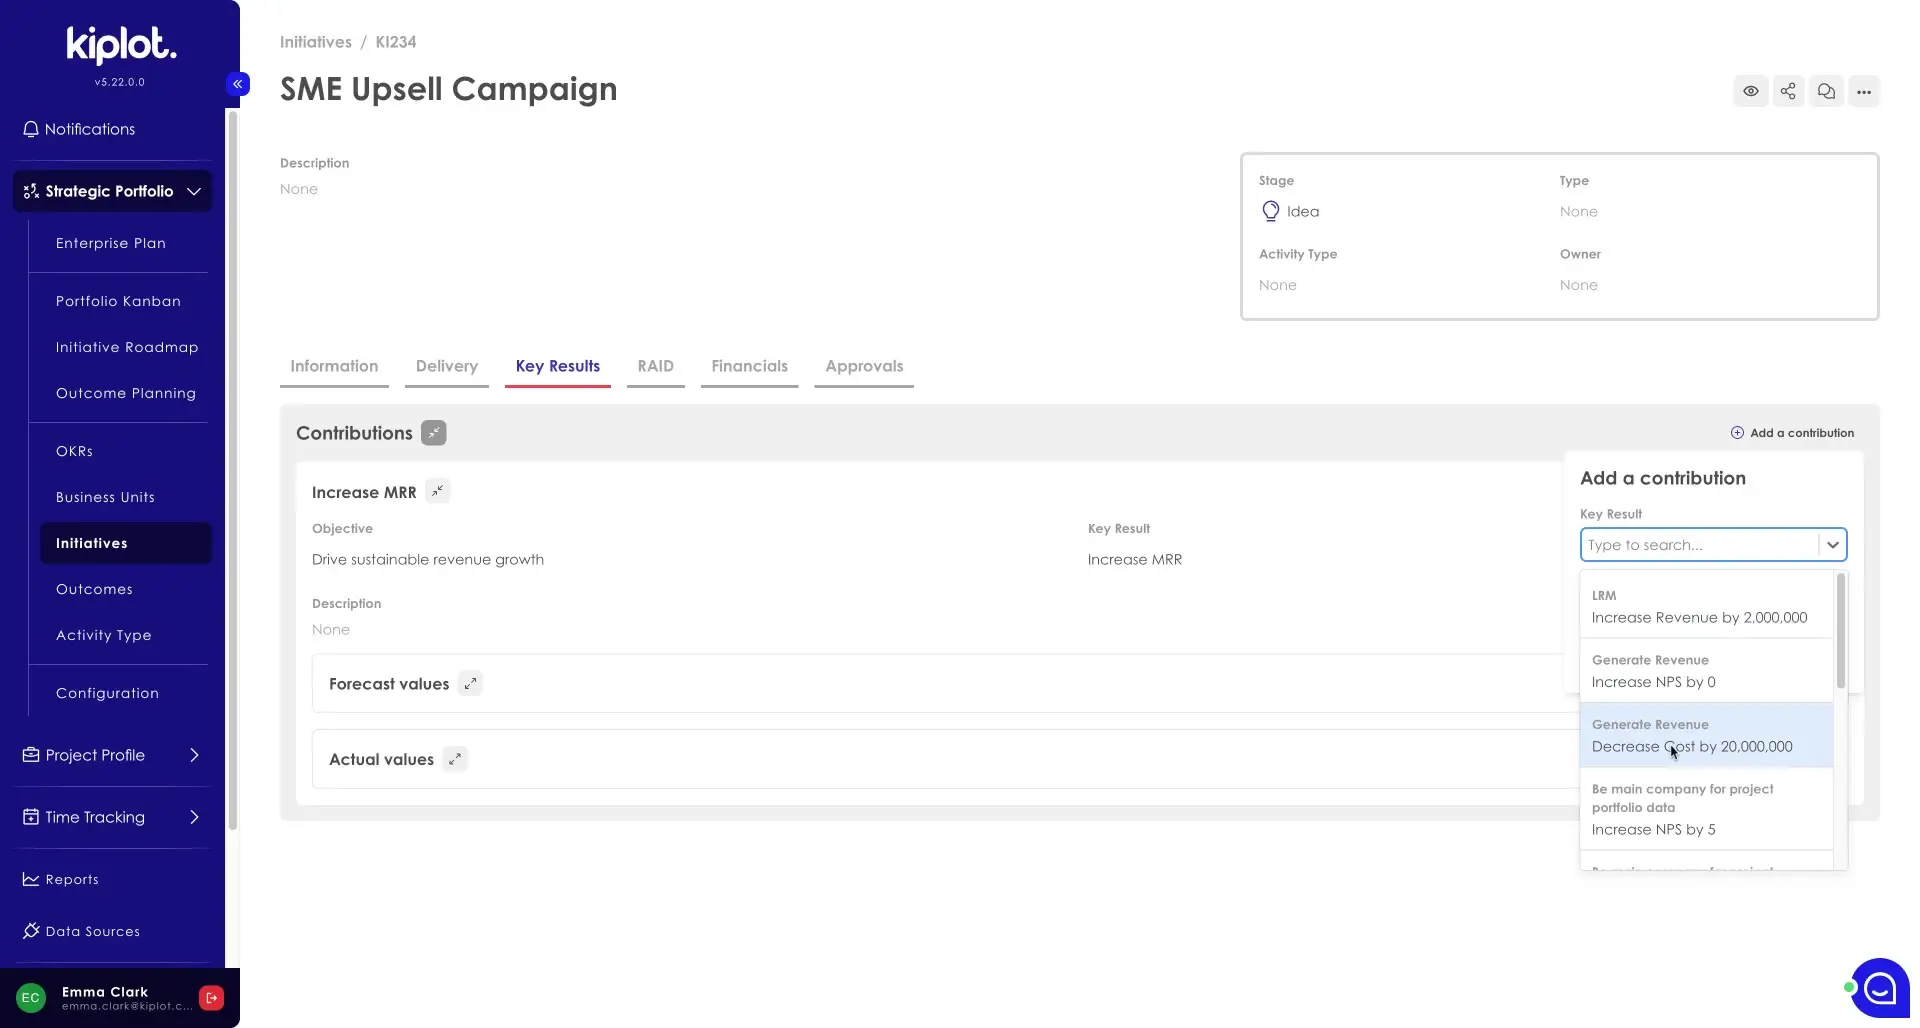Collapse the Strategic Portfolio menu

(195, 191)
